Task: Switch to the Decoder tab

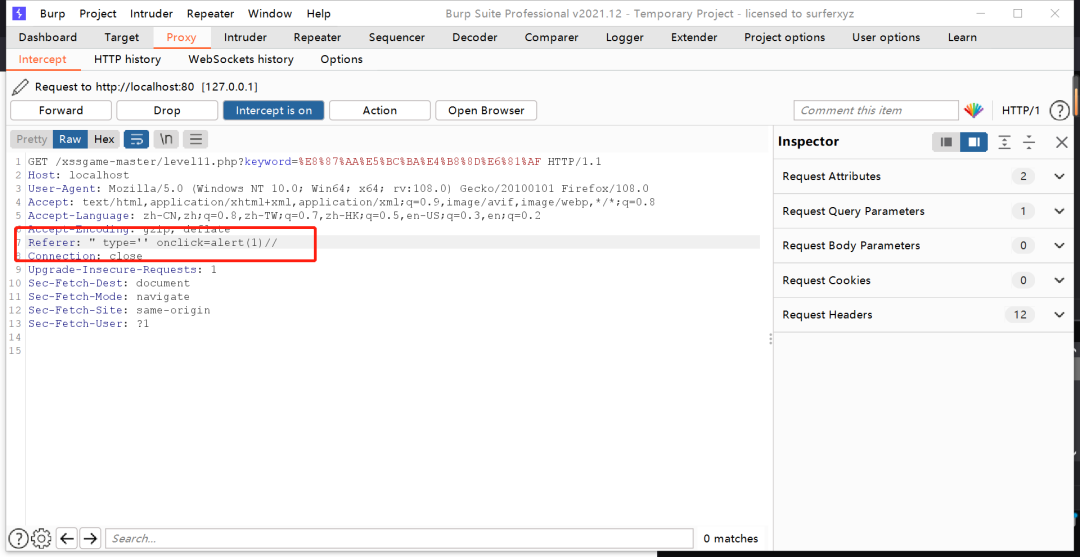Action: pyautogui.click(x=475, y=37)
